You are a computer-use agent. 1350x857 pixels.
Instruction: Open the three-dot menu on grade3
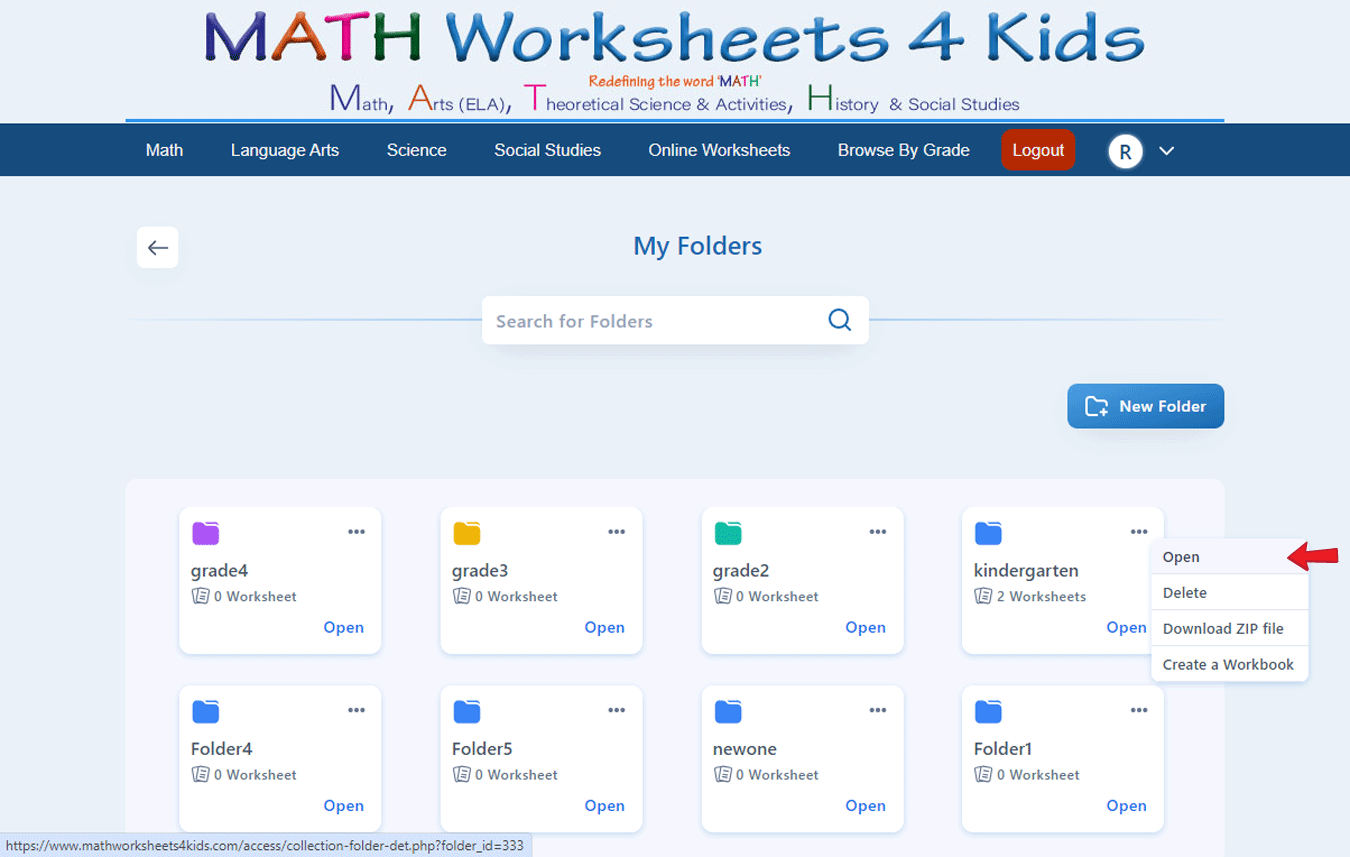617,532
